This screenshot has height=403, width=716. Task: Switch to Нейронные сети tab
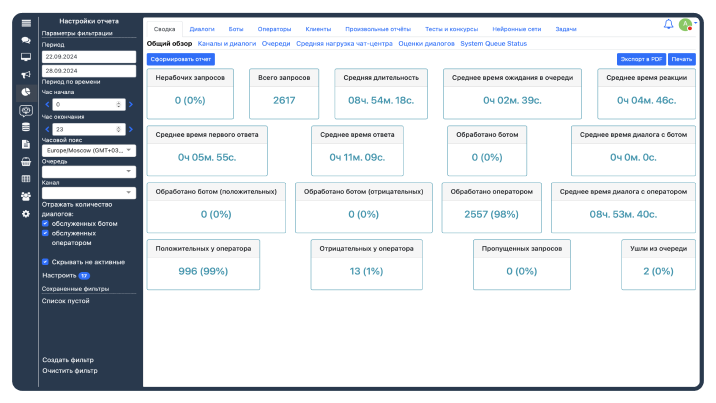pos(517,29)
